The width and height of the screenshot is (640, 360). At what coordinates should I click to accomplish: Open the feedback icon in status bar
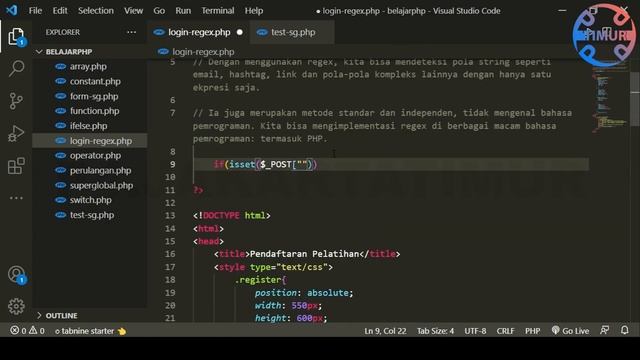point(604,330)
